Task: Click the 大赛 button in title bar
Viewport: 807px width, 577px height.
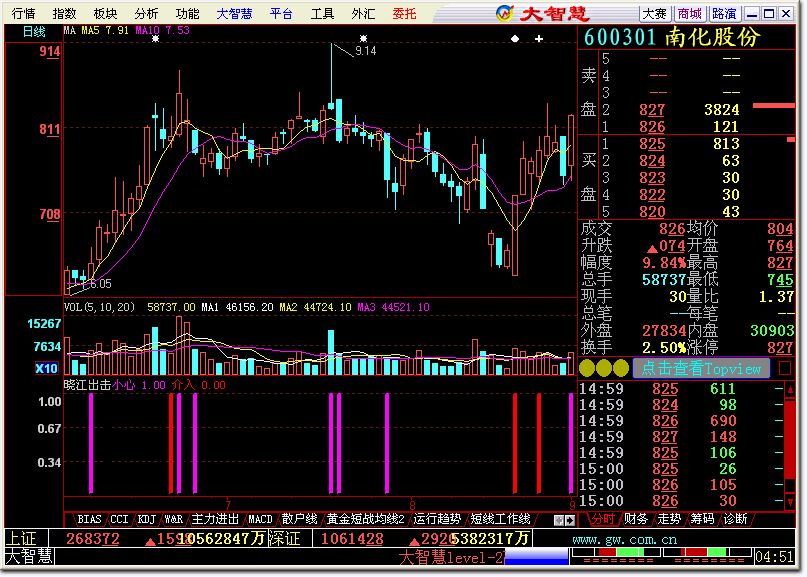Action: click(655, 13)
